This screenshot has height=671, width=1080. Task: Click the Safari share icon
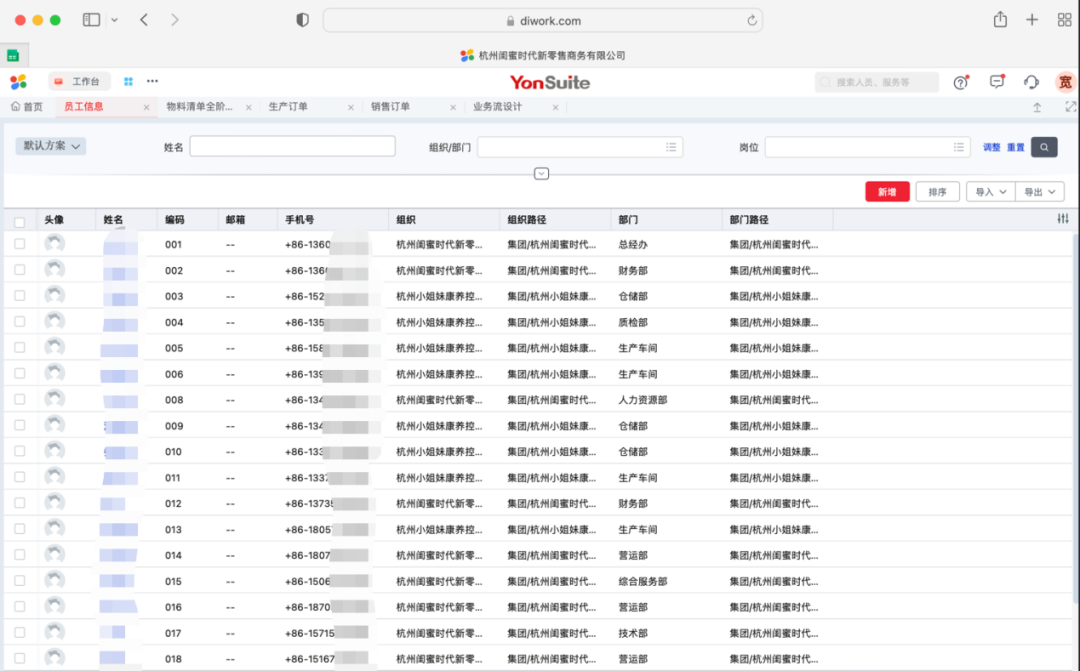1000,19
